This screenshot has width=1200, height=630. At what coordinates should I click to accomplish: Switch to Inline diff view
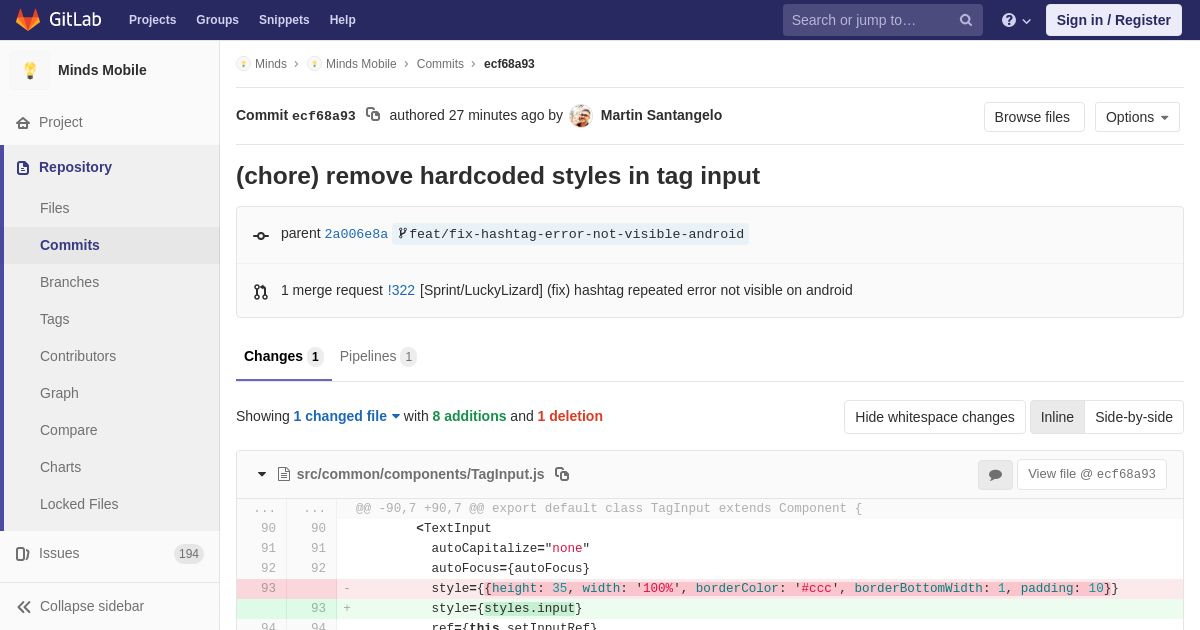(x=1057, y=417)
